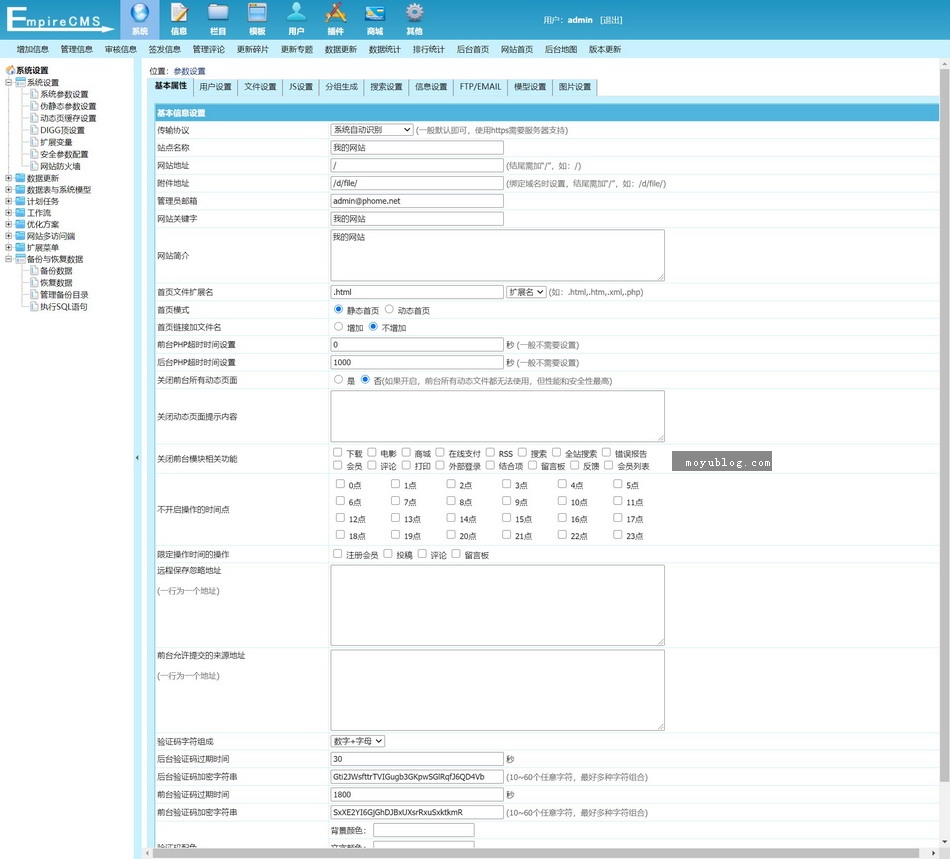Select 是 for 关闭前台所有动态页面

(338, 380)
